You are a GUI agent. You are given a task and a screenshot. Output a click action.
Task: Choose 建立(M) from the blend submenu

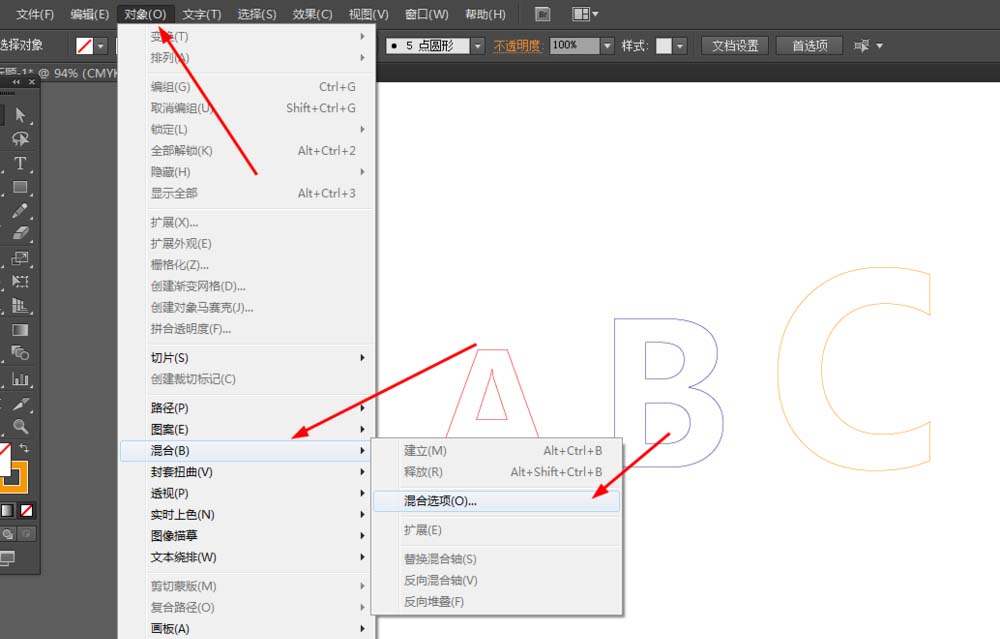424,451
